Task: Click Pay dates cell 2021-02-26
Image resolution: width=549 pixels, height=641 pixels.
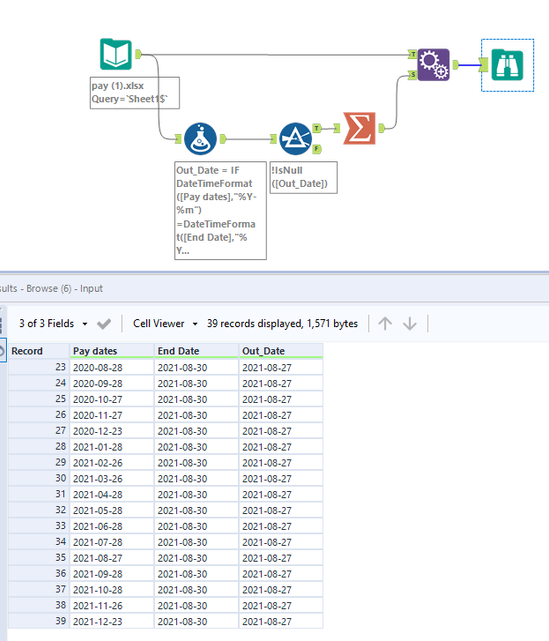Action: pos(112,463)
